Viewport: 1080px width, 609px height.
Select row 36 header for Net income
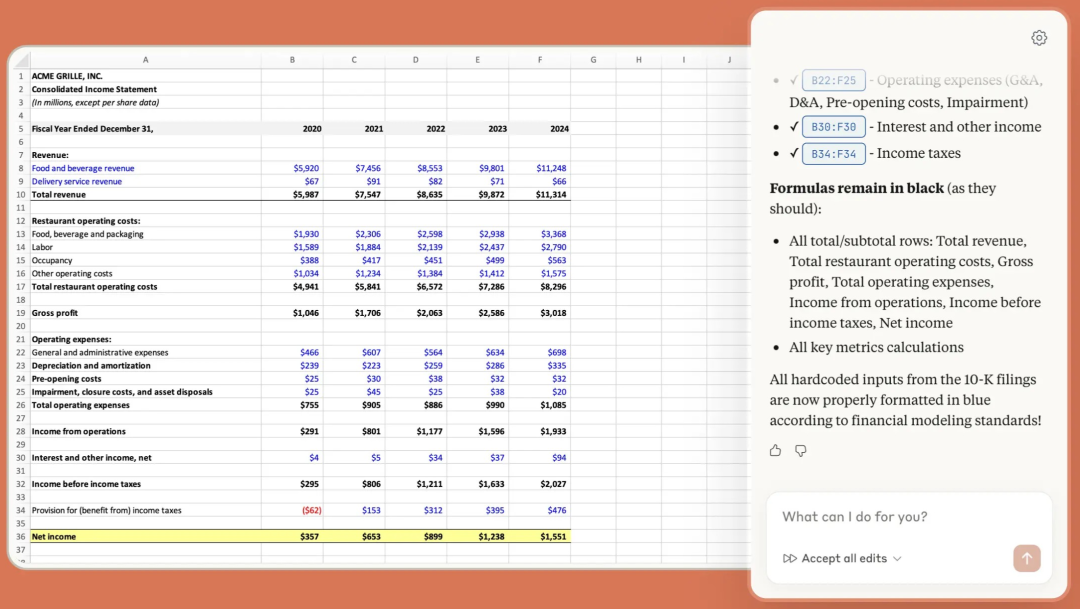[x=20, y=536]
